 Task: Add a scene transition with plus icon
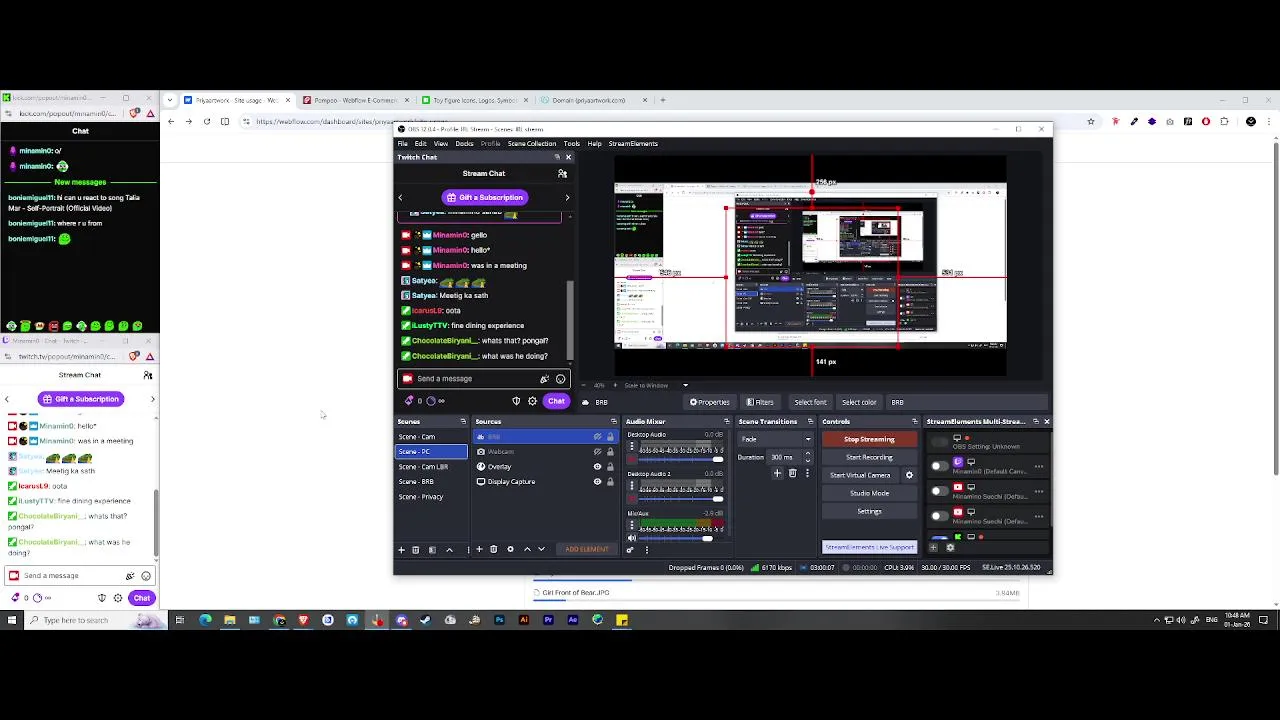click(777, 473)
